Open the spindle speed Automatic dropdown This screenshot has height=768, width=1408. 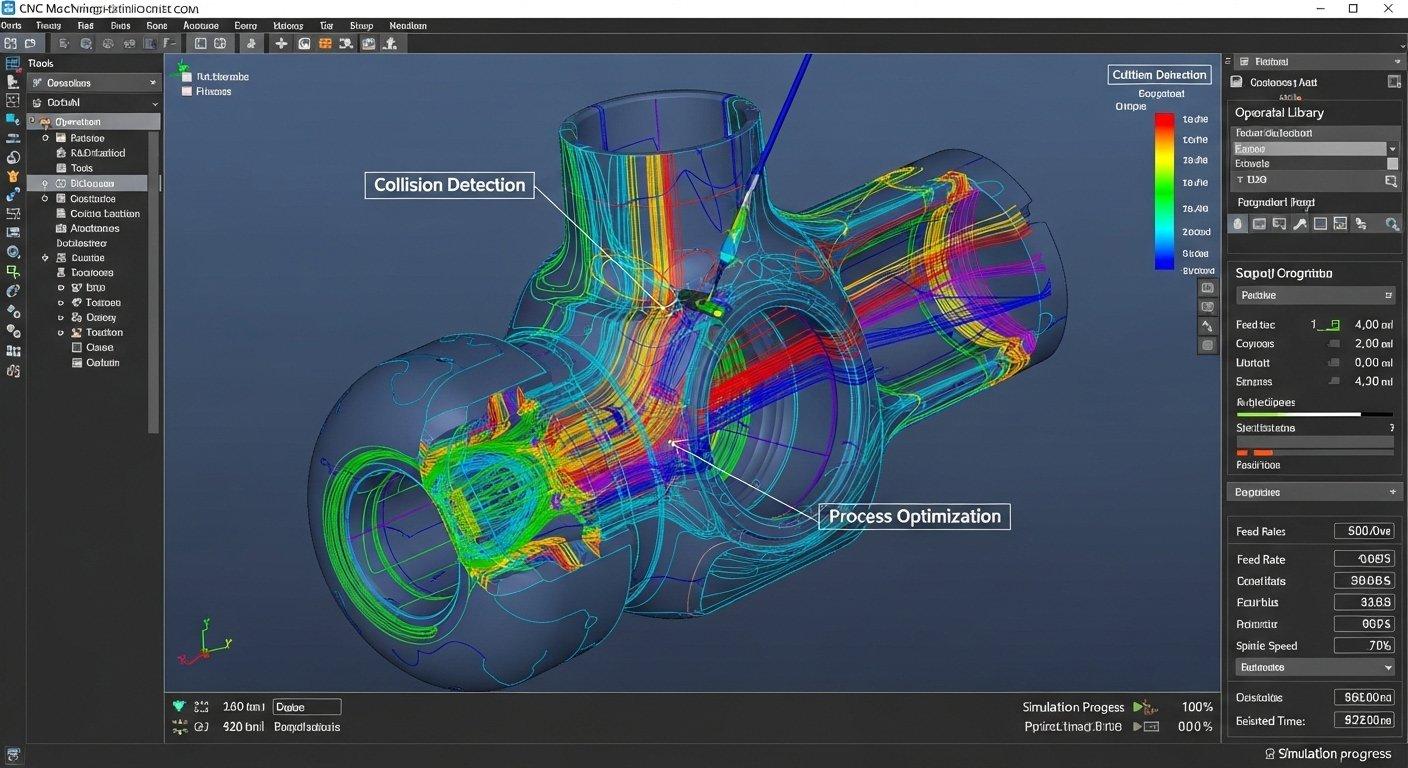click(1313, 667)
